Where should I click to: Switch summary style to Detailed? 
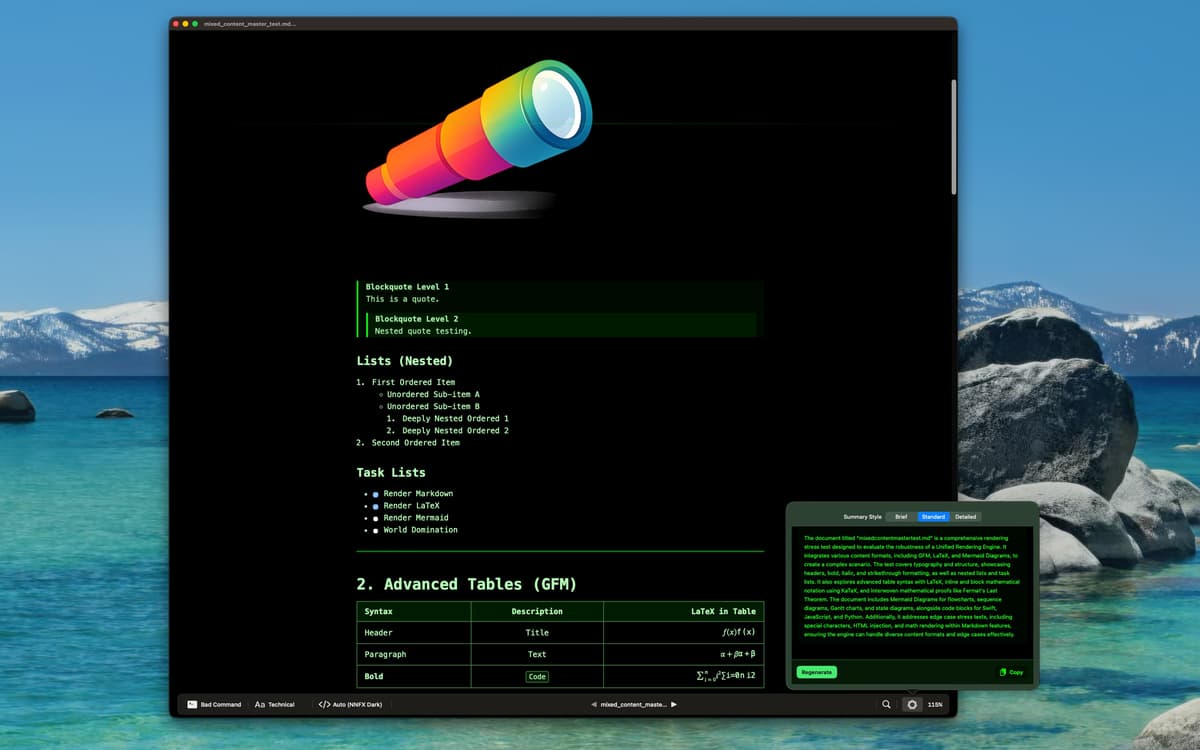click(965, 517)
